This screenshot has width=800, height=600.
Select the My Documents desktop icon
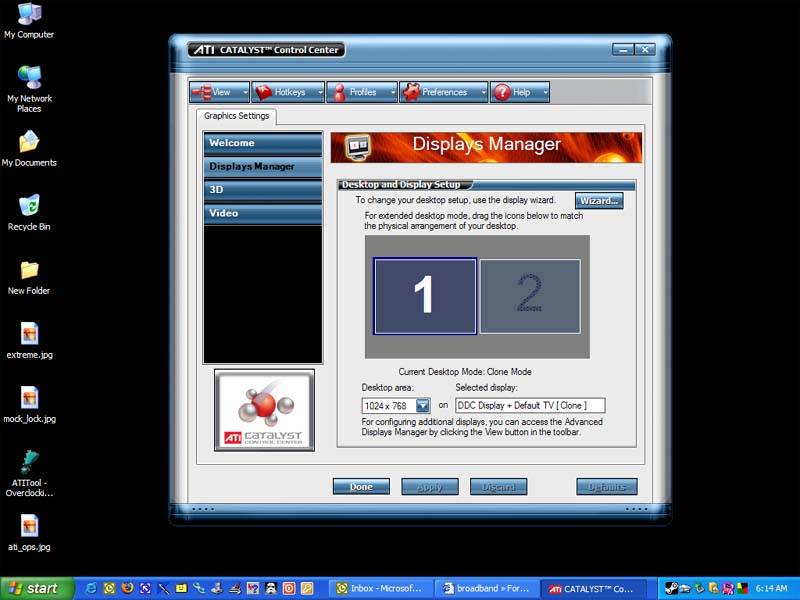tap(29, 149)
